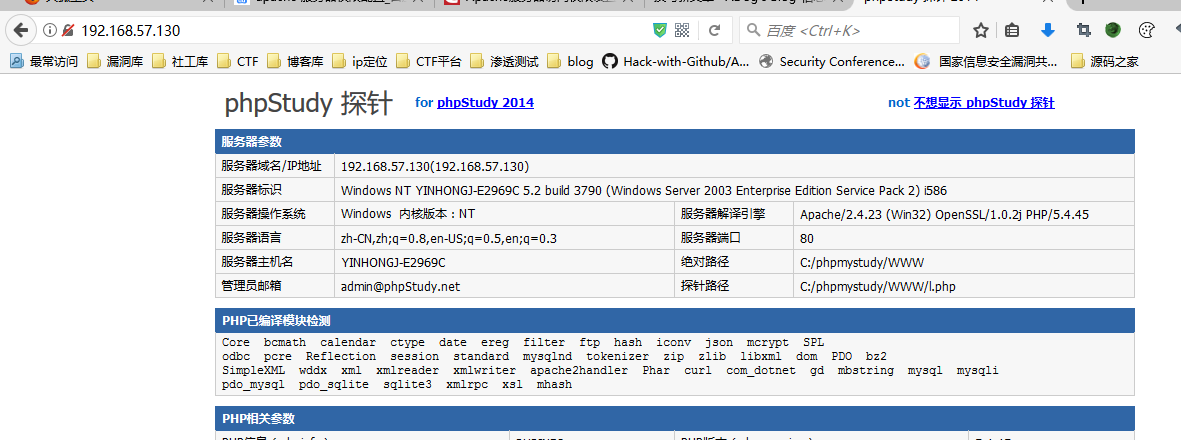Click the PHP已编译模块检测 section header
Image resolution: width=1181 pixels, height=440 pixels.
[674, 320]
